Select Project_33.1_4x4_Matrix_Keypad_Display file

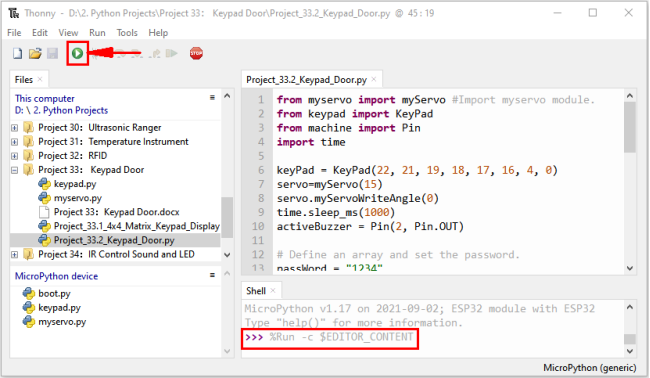(x=136, y=226)
